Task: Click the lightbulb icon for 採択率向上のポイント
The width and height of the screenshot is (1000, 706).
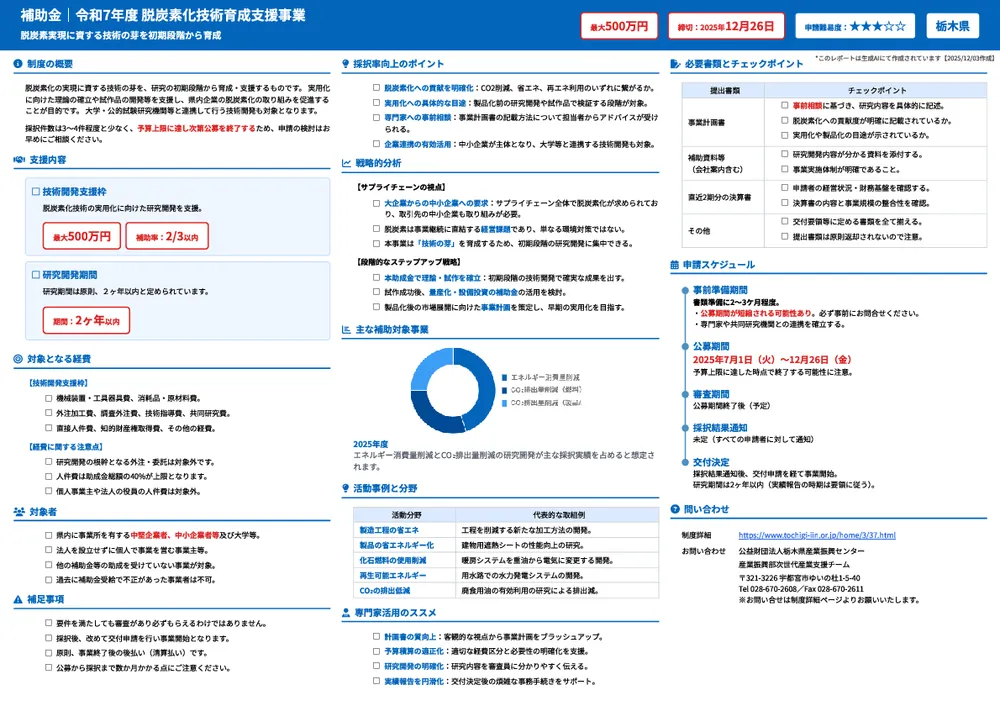Action: click(344, 65)
